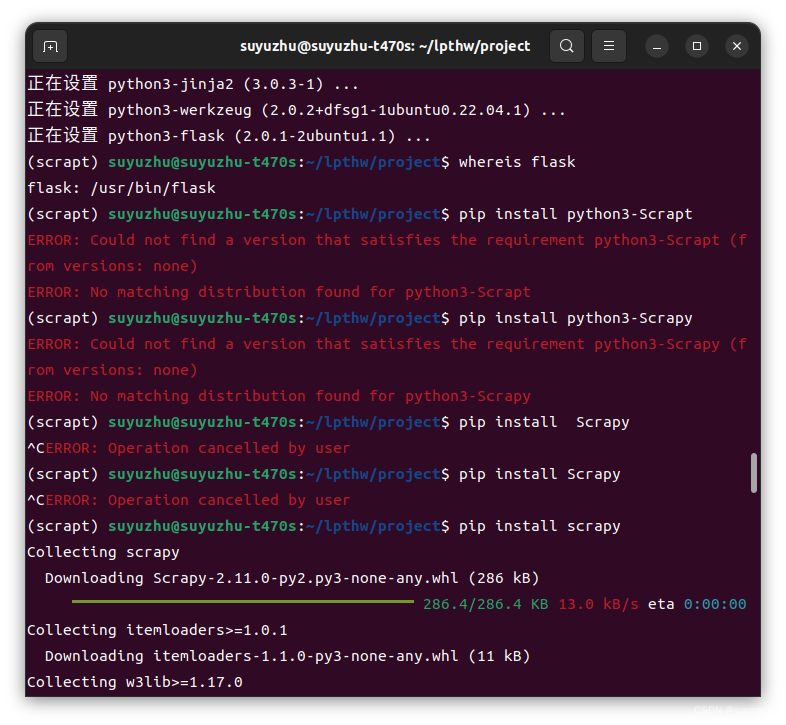The width and height of the screenshot is (786, 725).
Task: Click the python3-flask (2.0.1-2ubuntu1.1) setup line
Action: [x=229, y=136]
